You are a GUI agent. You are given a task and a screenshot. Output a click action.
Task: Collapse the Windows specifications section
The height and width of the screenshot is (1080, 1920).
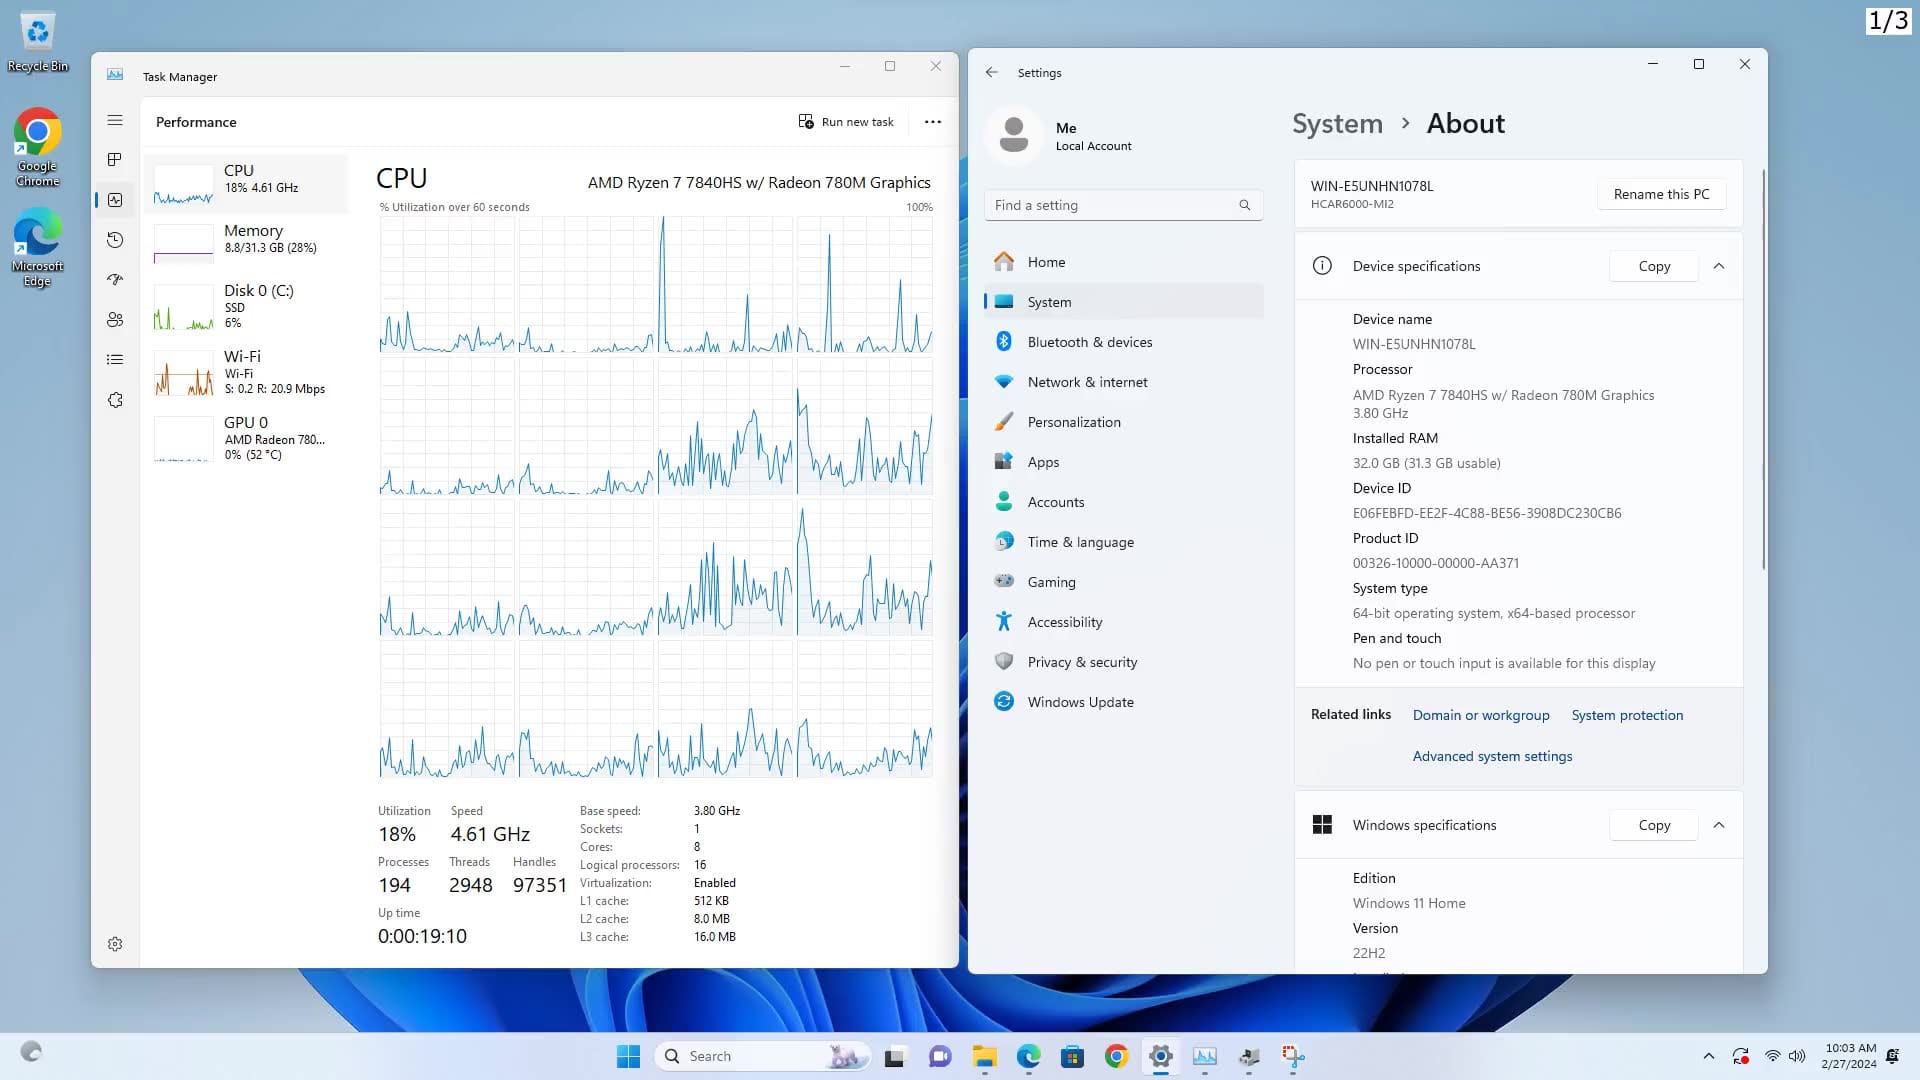(1719, 825)
